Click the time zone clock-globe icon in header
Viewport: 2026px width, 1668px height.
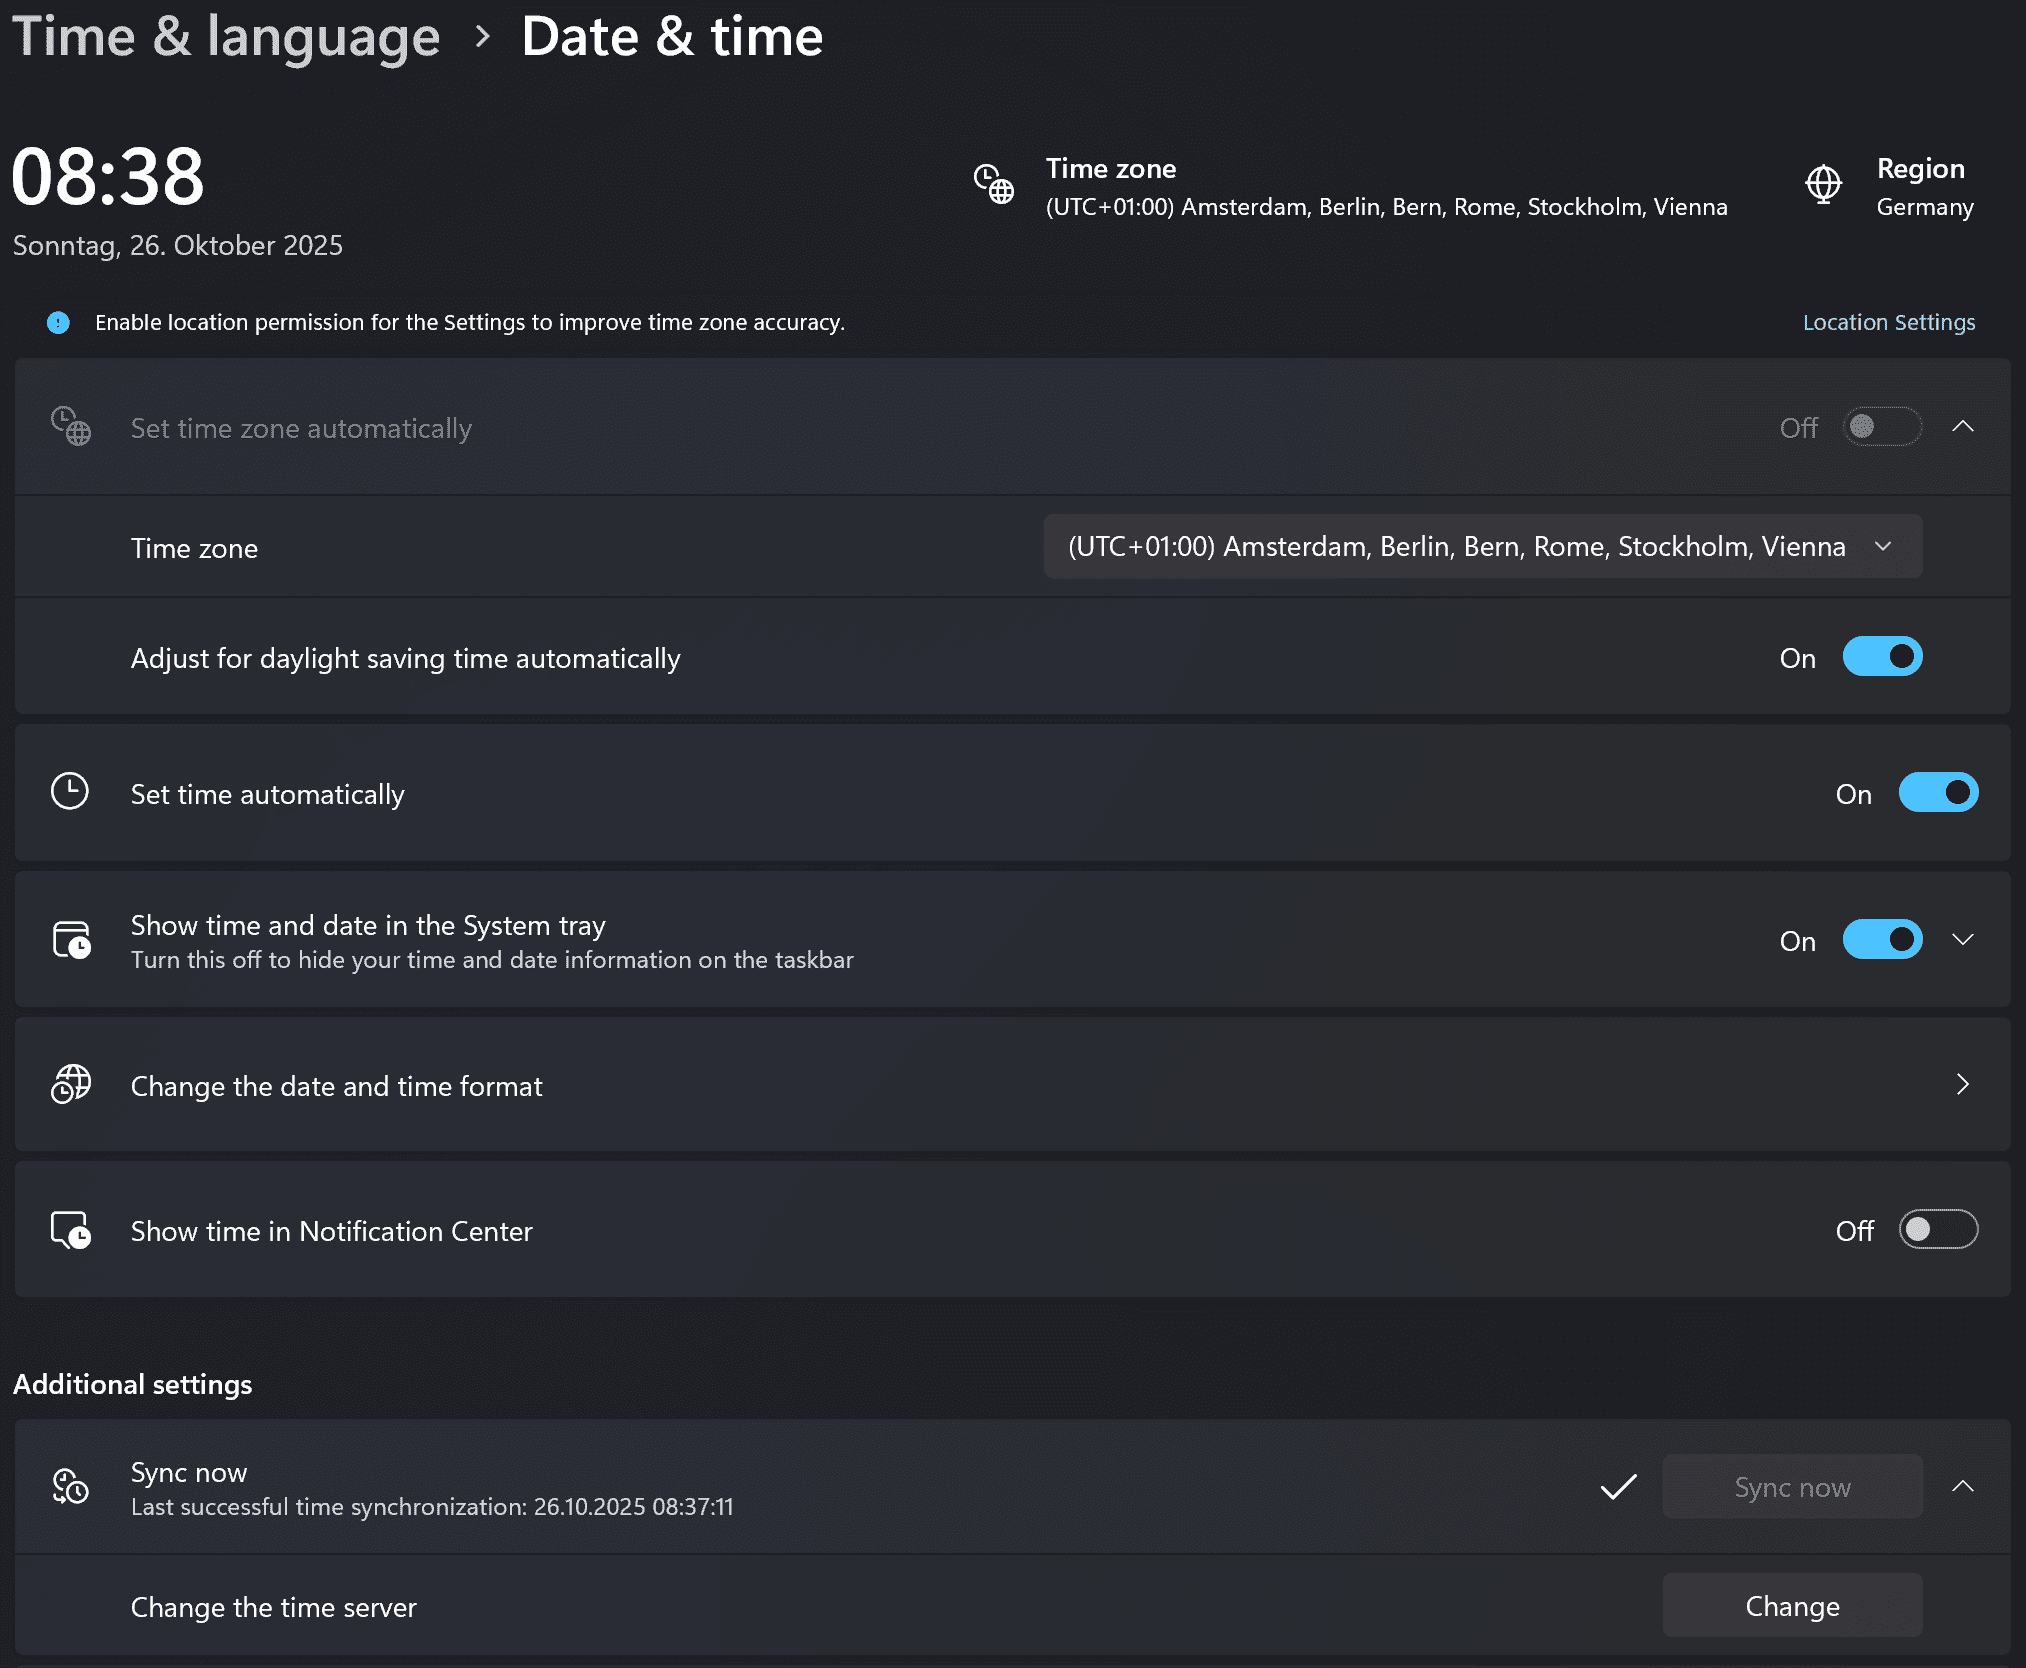click(994, 185)
